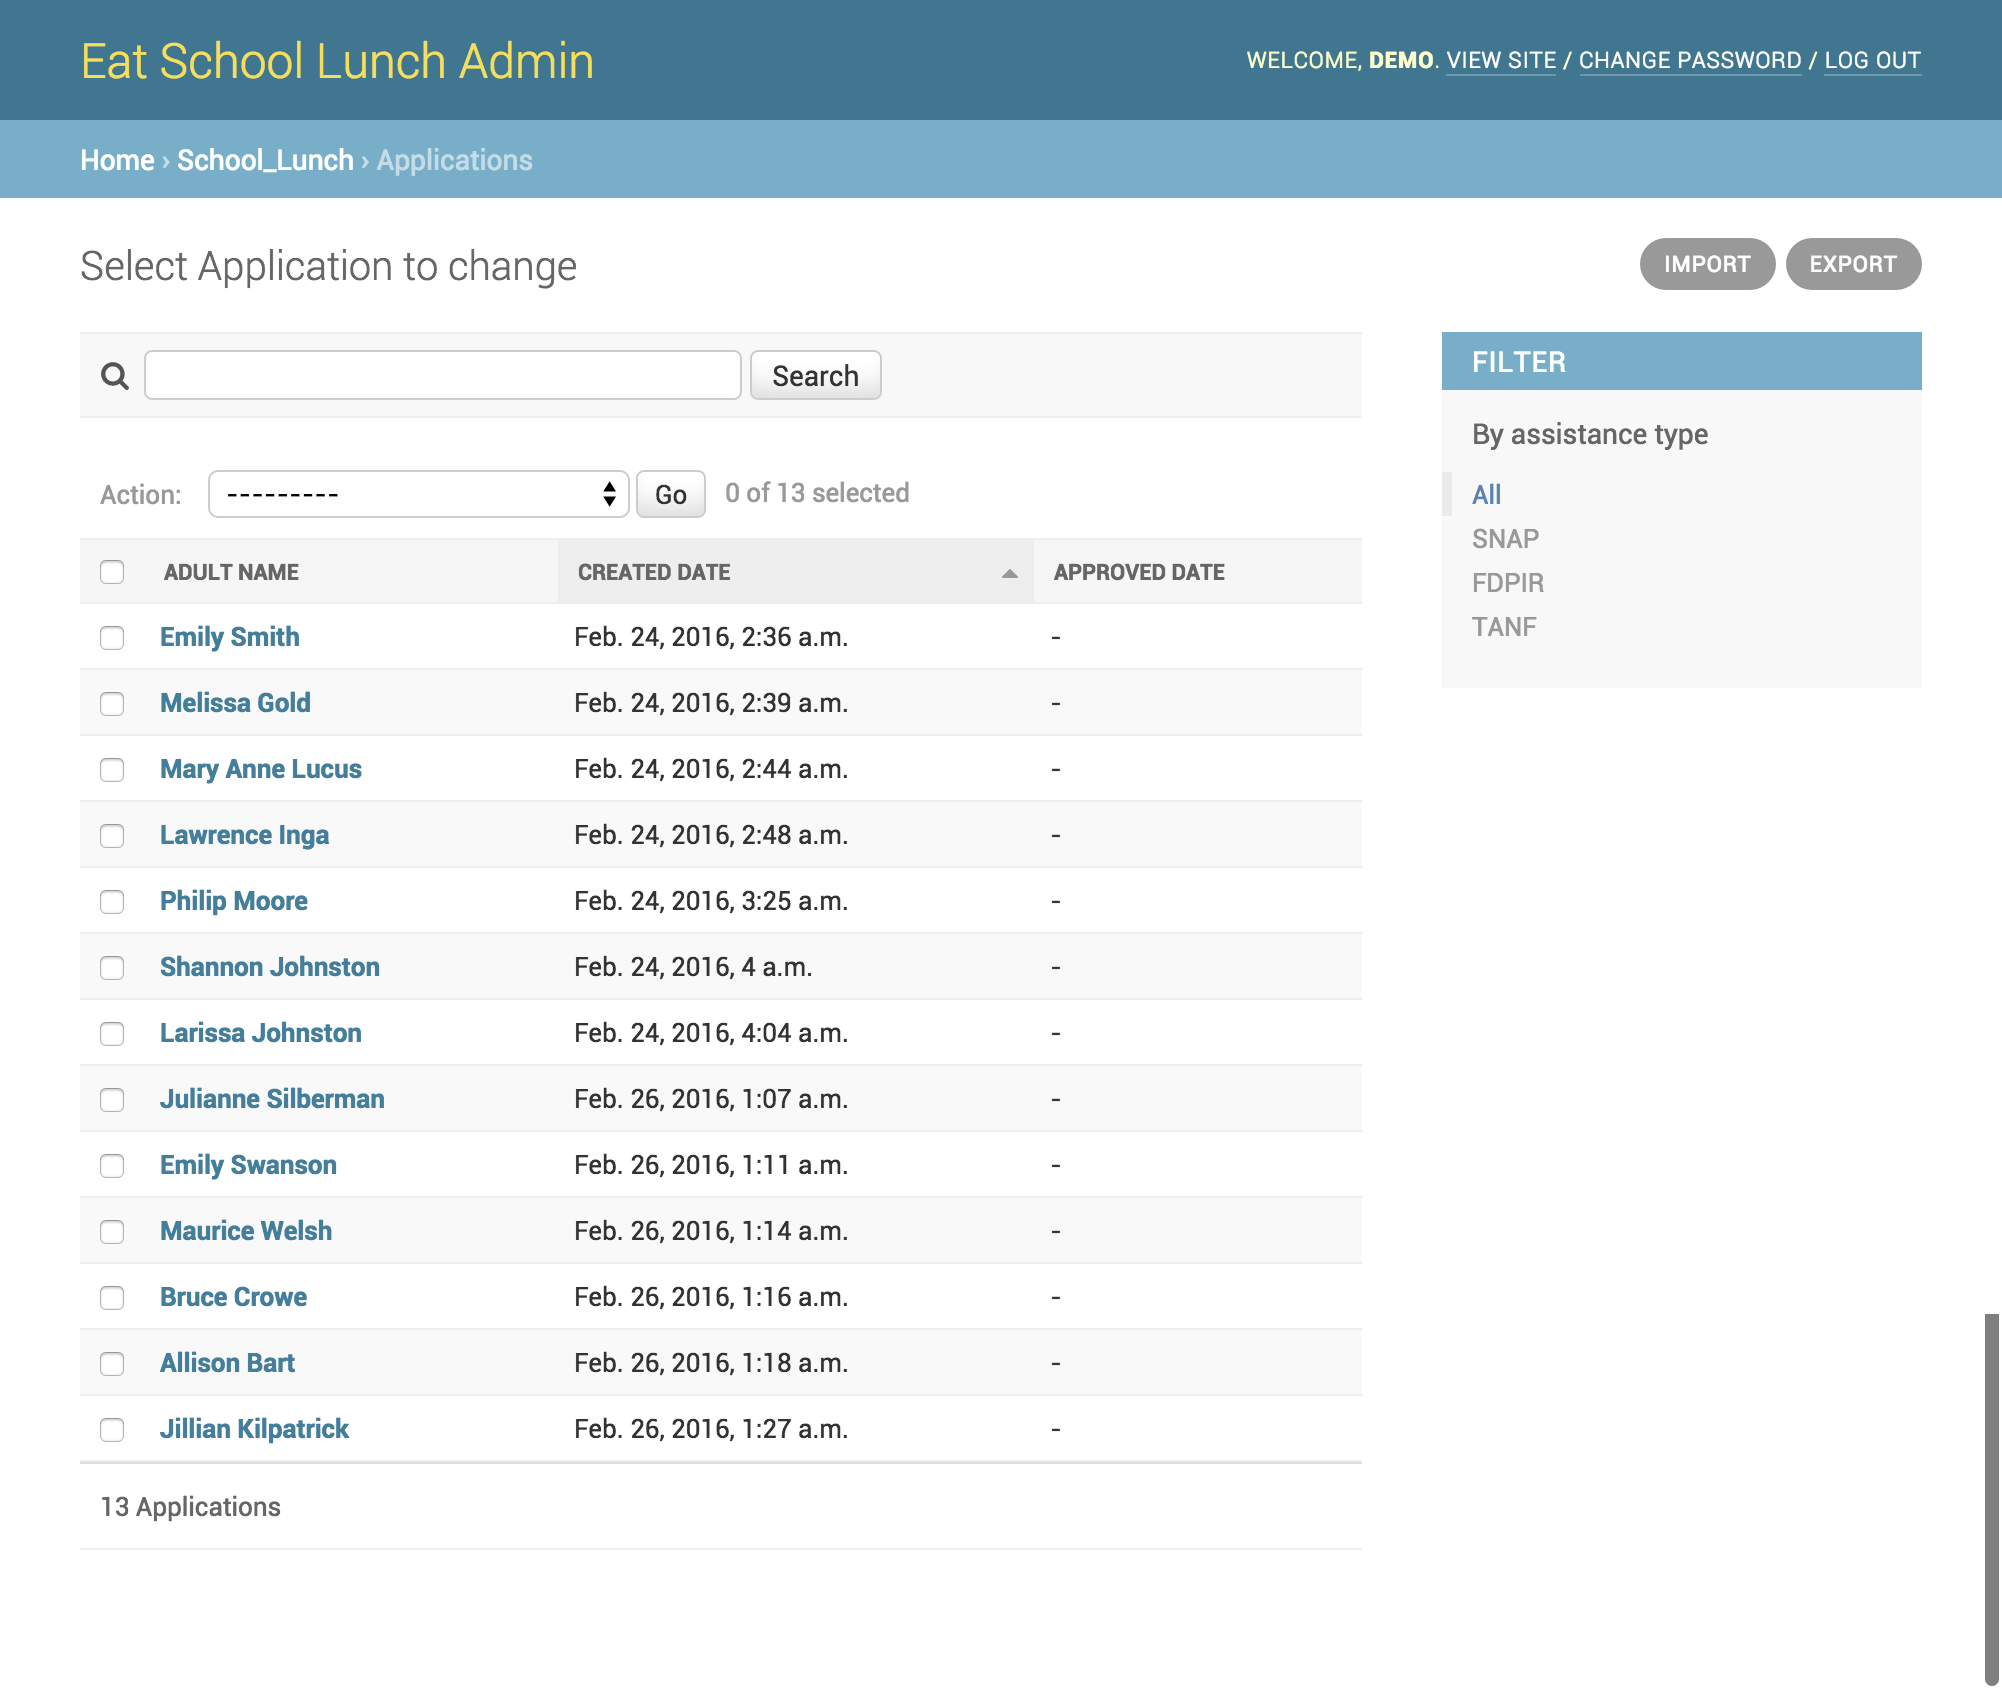Select Philip Moore's row checkbox
The width and height of the screenshot is (2002, 1690).
click(112, 902)
